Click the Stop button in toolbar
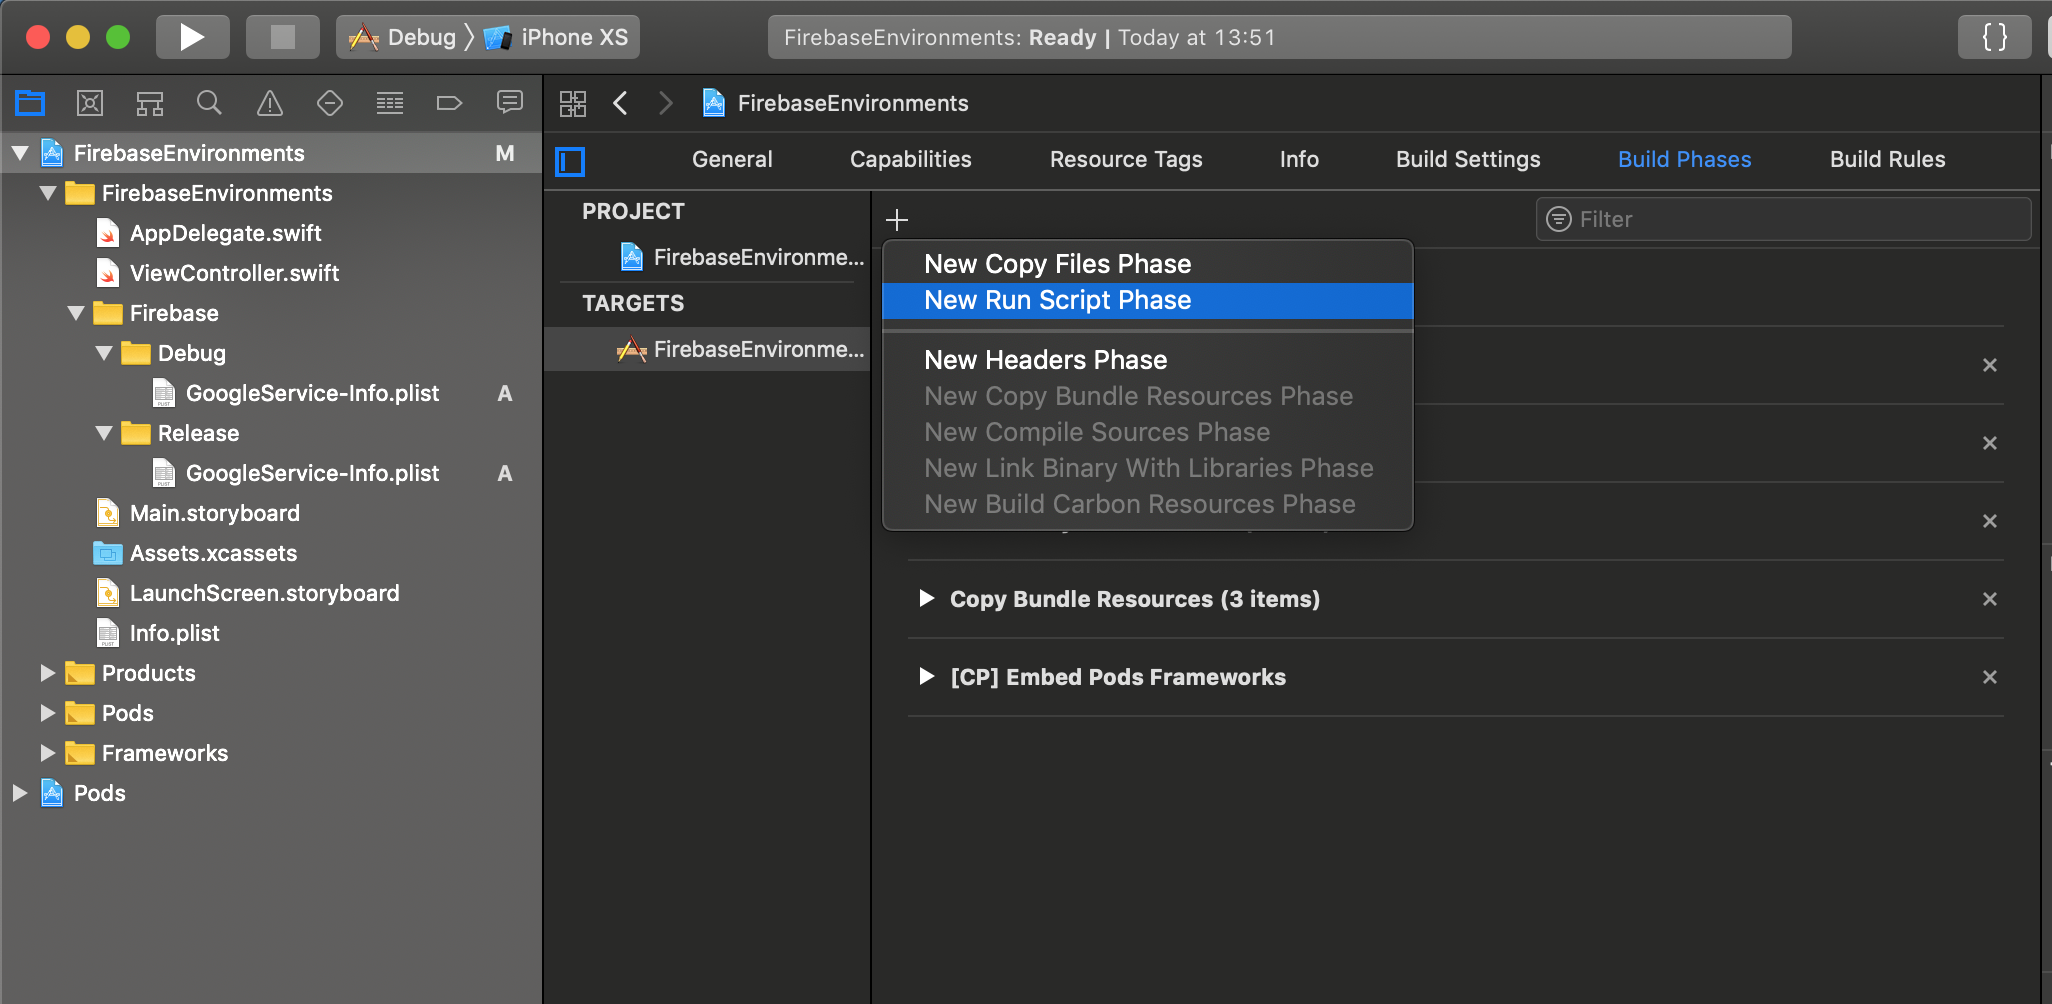 (283, 38)
